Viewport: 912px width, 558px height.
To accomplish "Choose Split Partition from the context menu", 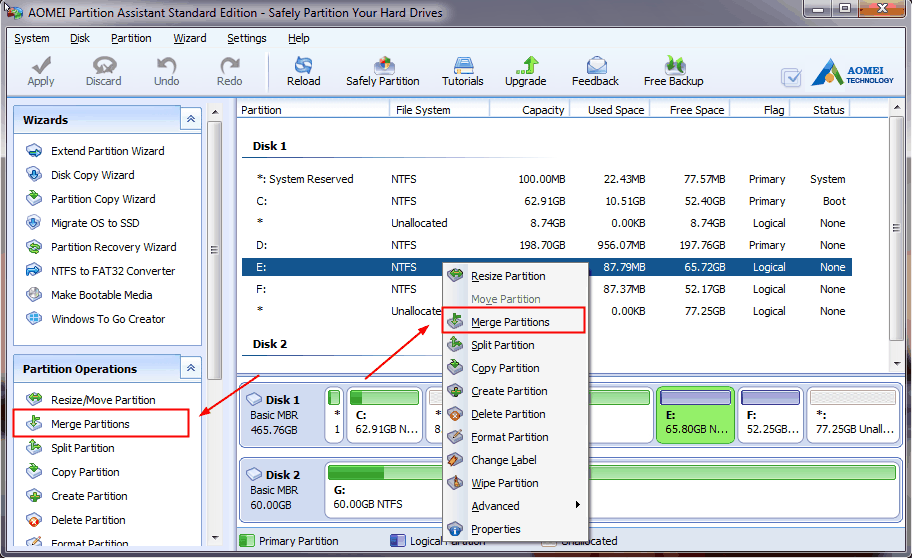I will pyautogui.click(x=515, y=345).
